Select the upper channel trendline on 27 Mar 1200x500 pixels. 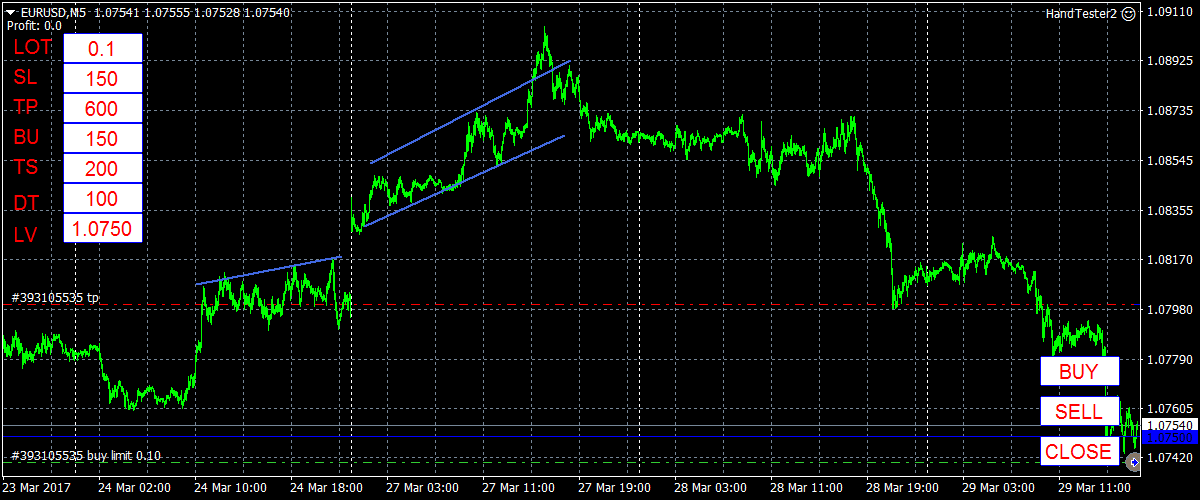coord(471,111)
